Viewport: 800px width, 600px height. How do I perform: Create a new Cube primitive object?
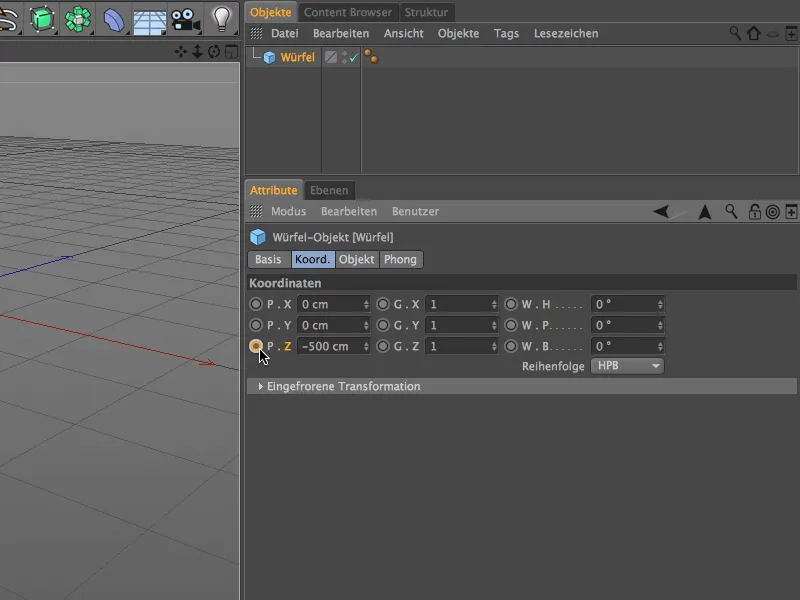(x=42, y=17)
